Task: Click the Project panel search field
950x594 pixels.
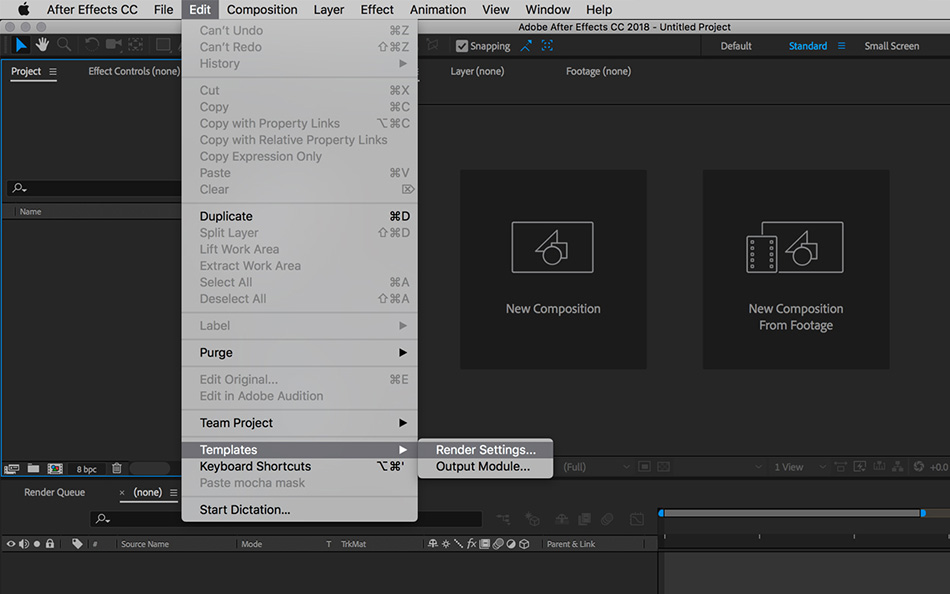Action: pyautogui.click(x=95, y=188)
